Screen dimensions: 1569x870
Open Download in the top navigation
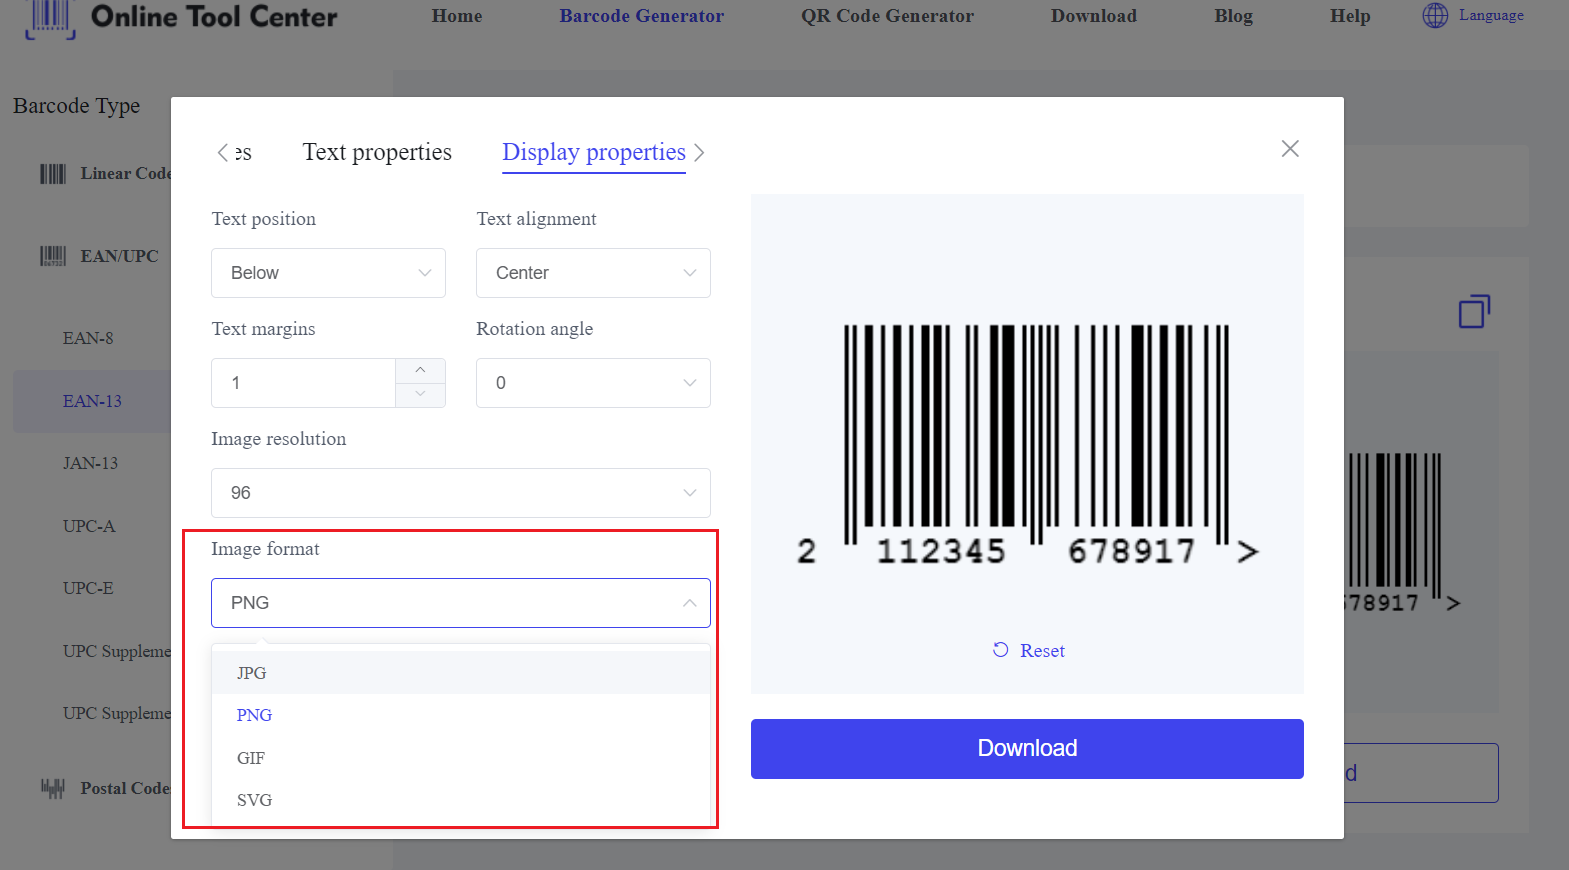click(x=1094, y=16)
